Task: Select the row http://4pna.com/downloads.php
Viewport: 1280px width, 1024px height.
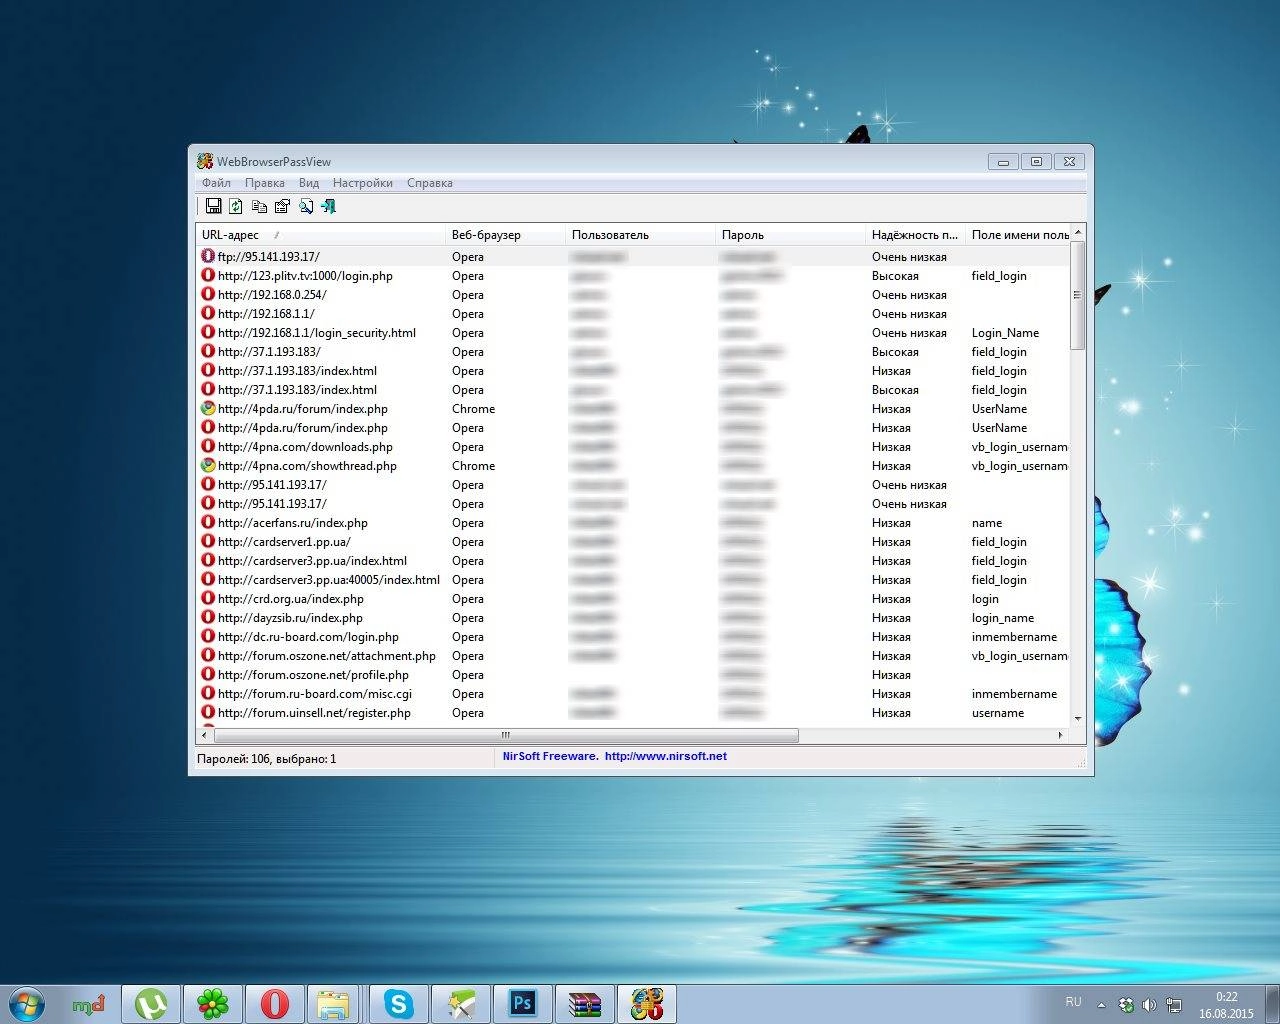Action: point(633,447)
